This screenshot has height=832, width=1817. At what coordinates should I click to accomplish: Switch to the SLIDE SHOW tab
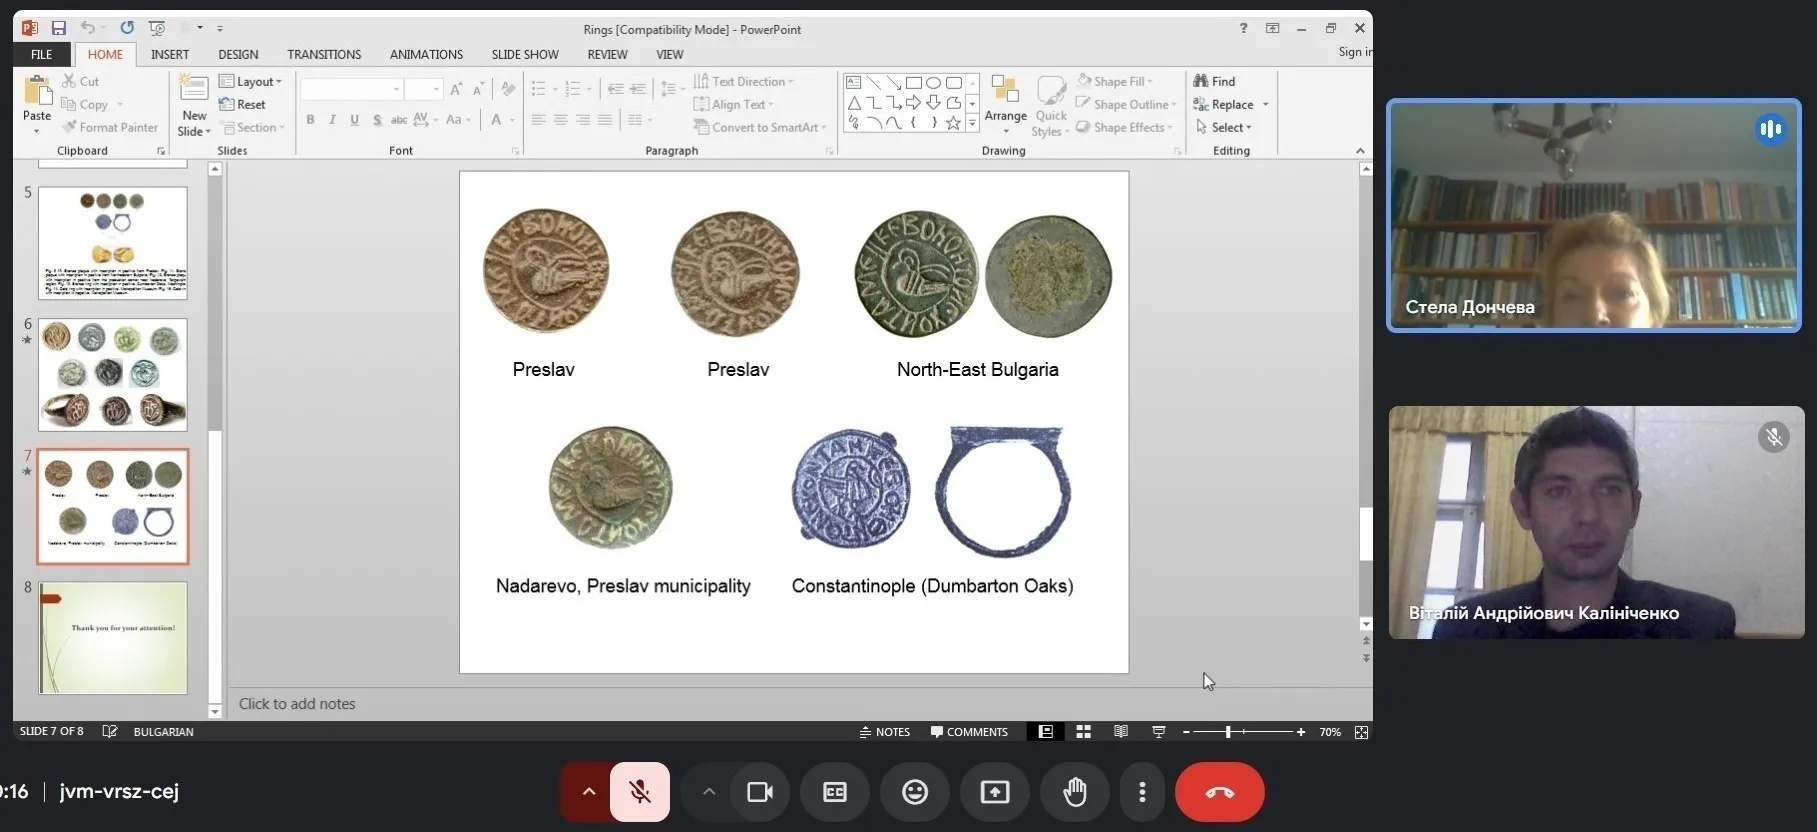coord(524,55)
